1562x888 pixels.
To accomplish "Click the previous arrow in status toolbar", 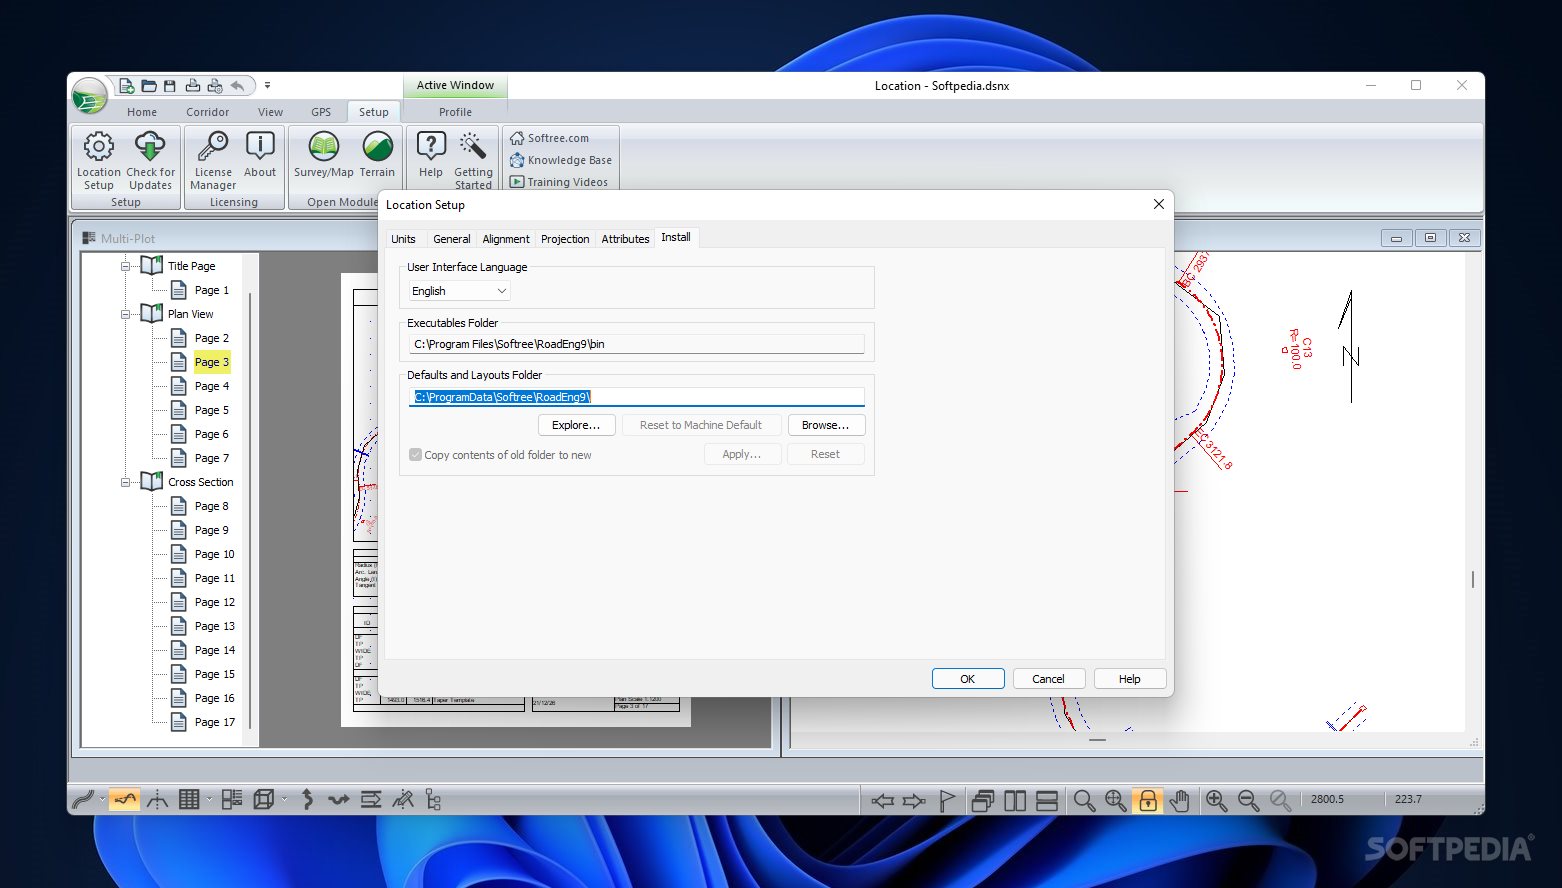I will tap(882, 800).
